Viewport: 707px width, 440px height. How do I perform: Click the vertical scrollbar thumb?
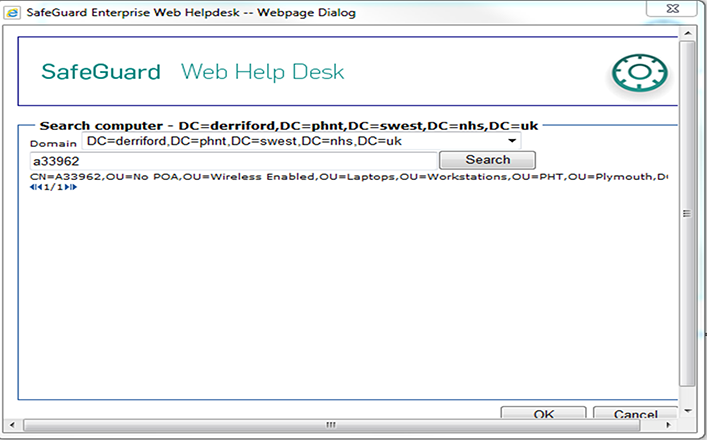coord(687,214)
